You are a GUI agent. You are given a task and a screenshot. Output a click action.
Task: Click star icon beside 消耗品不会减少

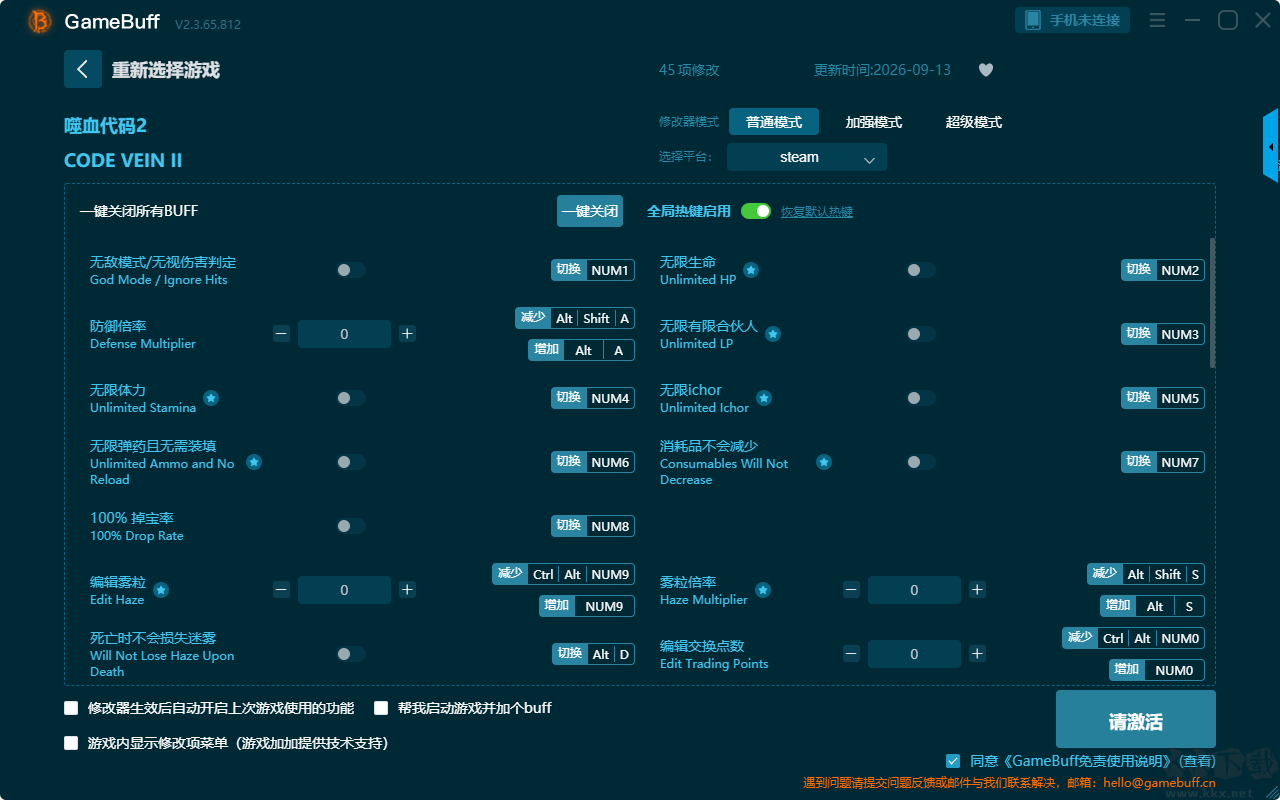824,462
